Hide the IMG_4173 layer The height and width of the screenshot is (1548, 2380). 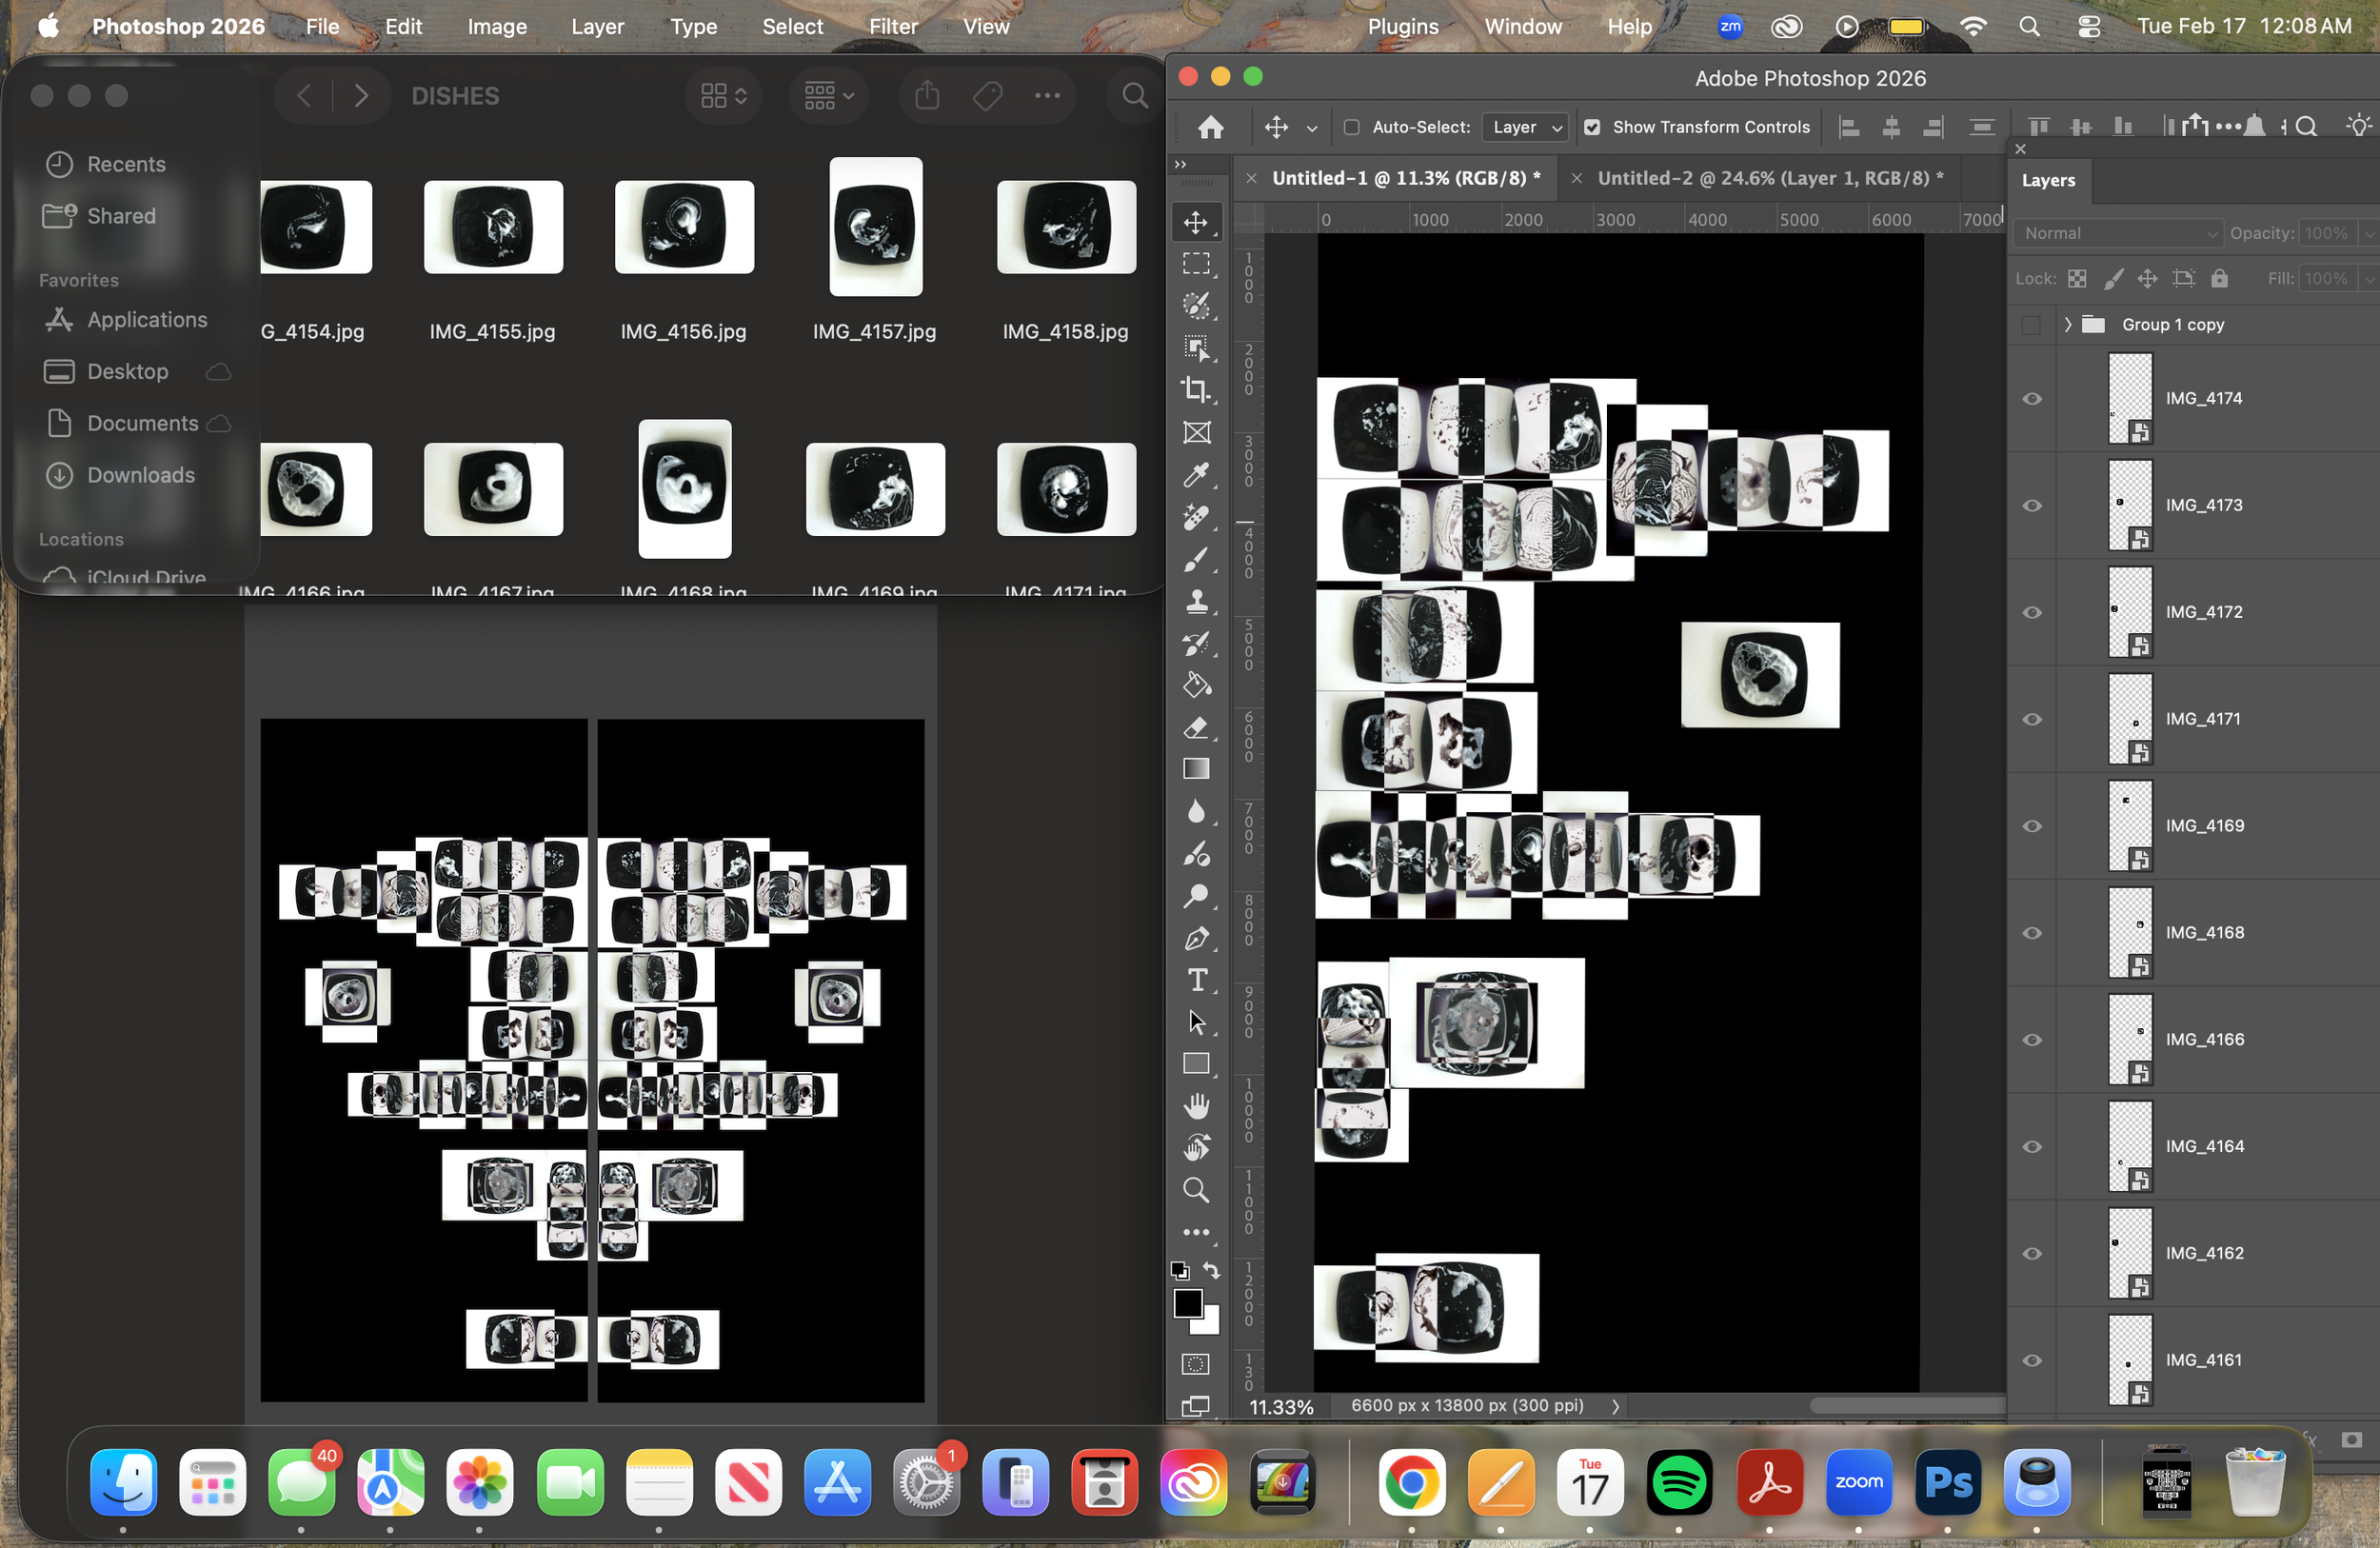pos(2032,506)
